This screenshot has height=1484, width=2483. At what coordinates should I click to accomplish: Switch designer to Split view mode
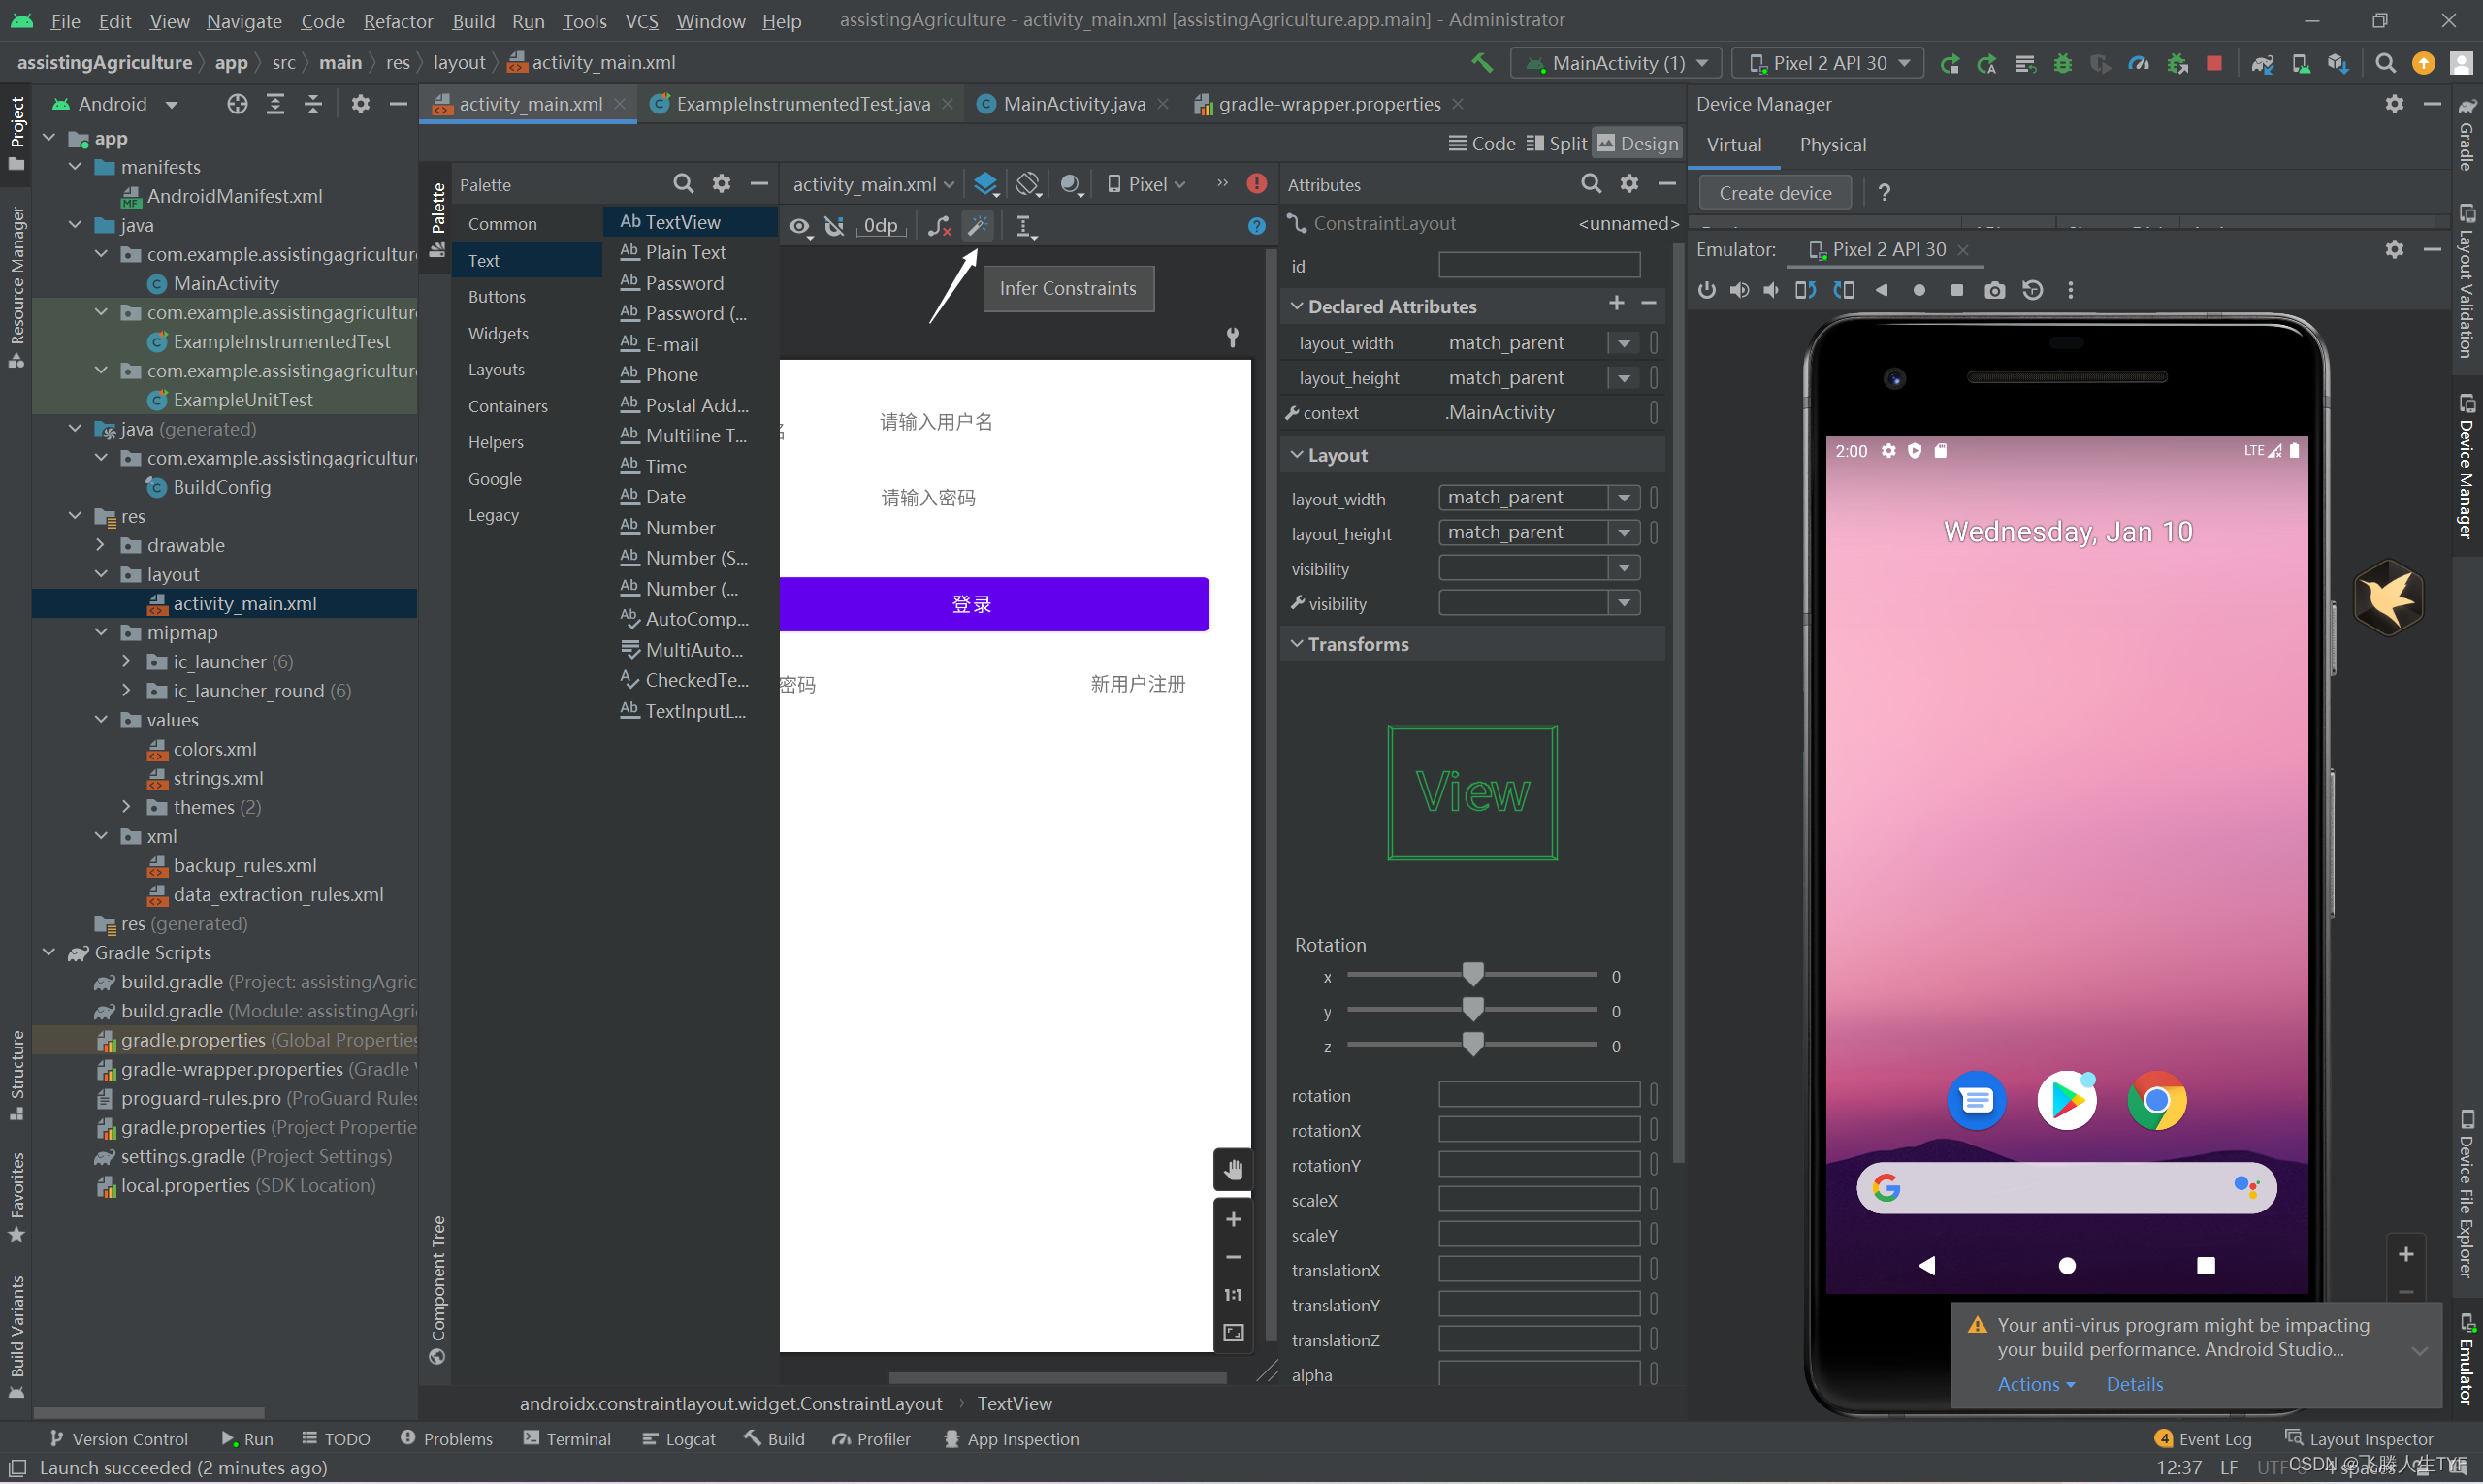[1557, 143]
